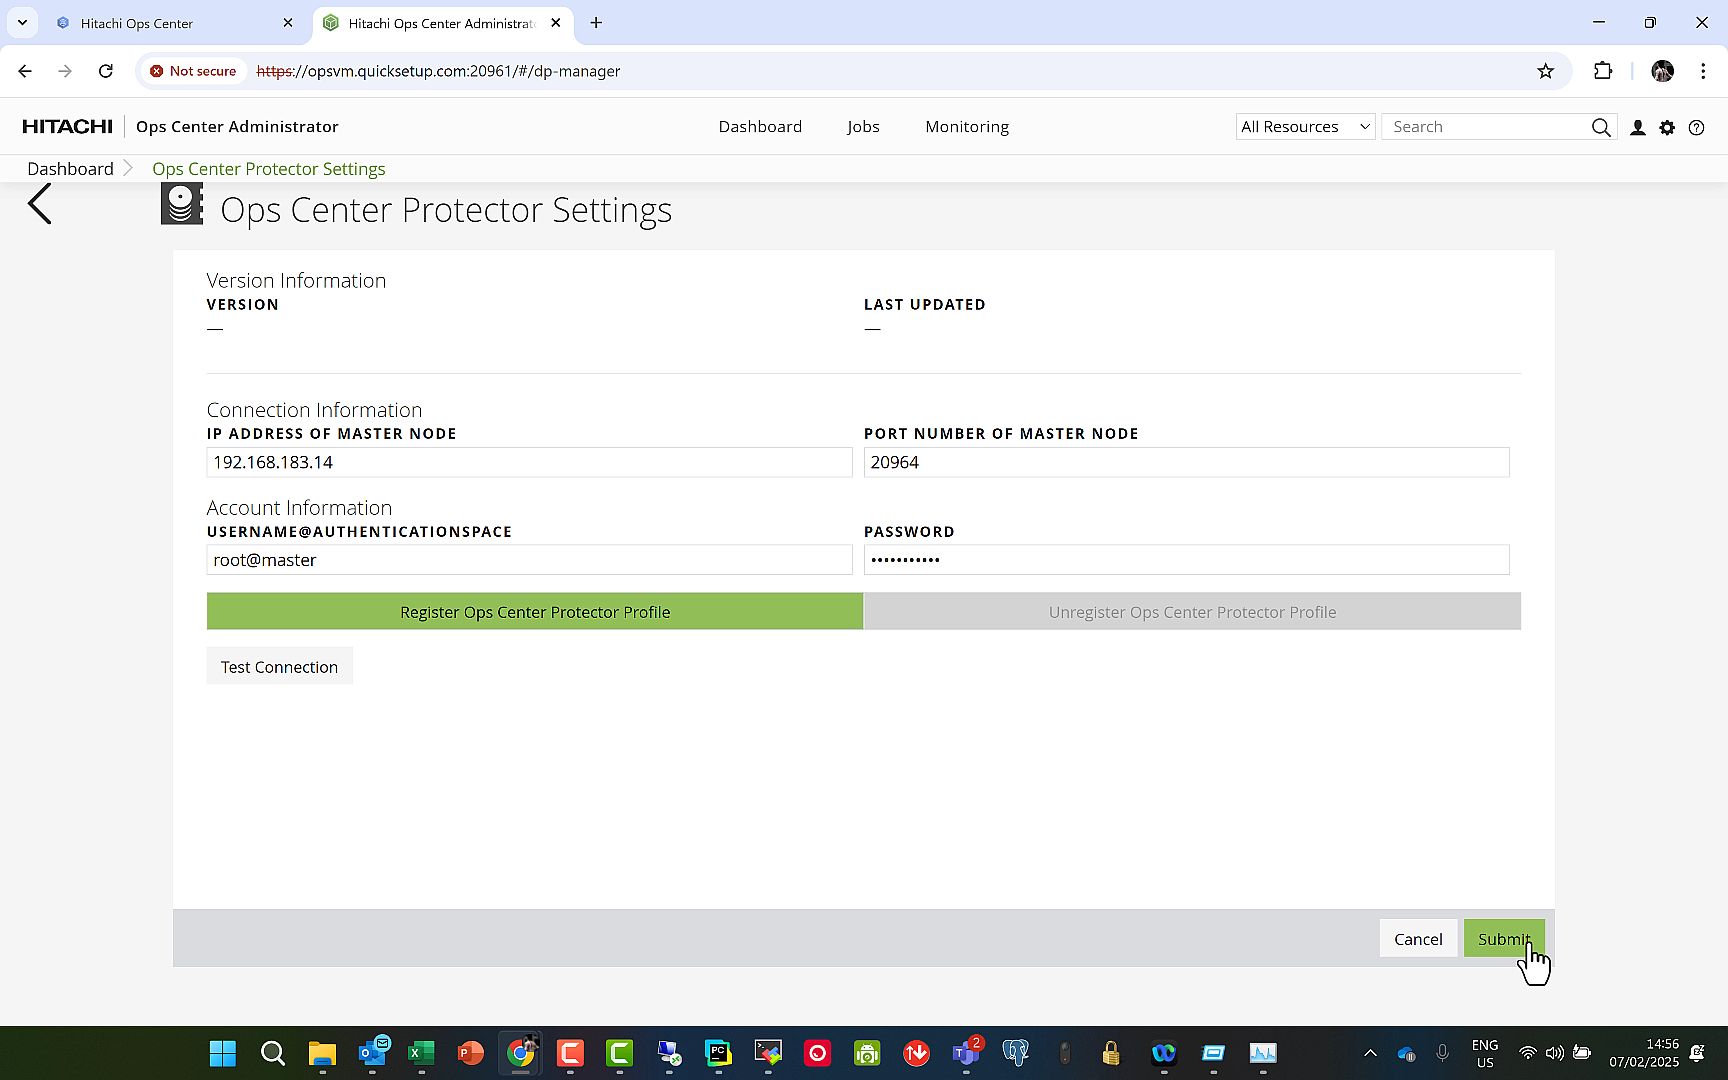Screen dimensions: 1728x1080
Task: Click the port number of master node field
Action: point(1186,462)
